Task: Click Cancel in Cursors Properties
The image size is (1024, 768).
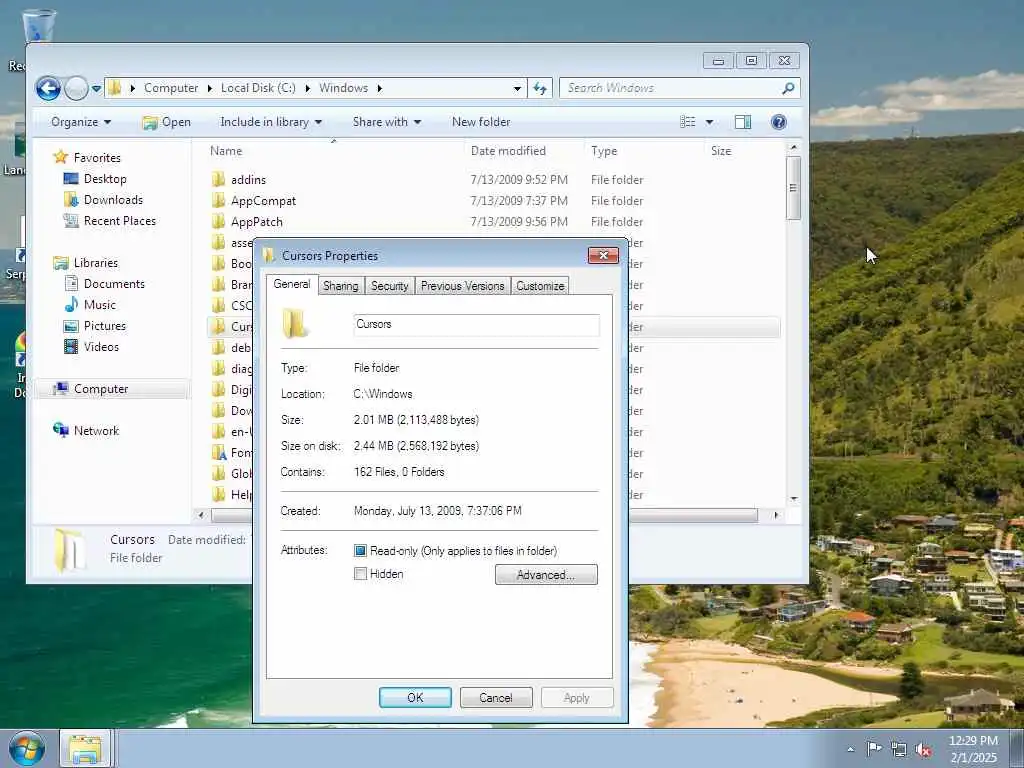Action: 496,697
